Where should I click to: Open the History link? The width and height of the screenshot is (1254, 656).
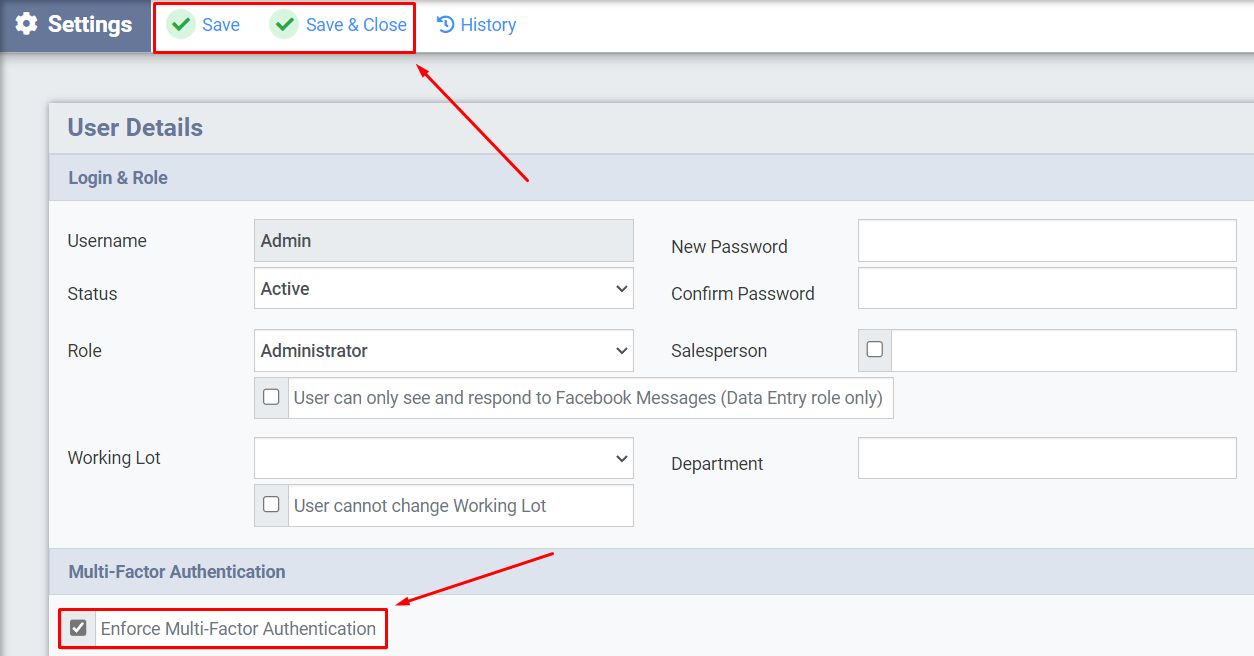(488, 25)
